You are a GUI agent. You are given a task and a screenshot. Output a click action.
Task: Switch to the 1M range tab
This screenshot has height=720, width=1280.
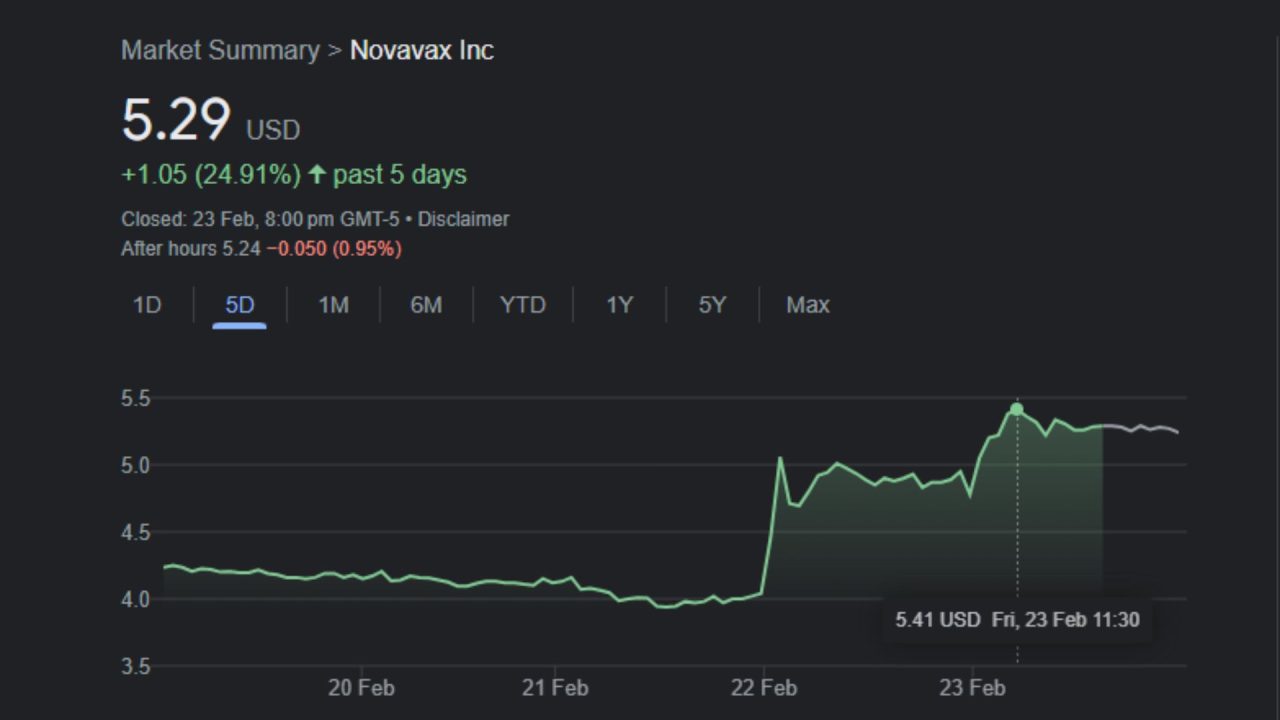[x=333, y=305]
